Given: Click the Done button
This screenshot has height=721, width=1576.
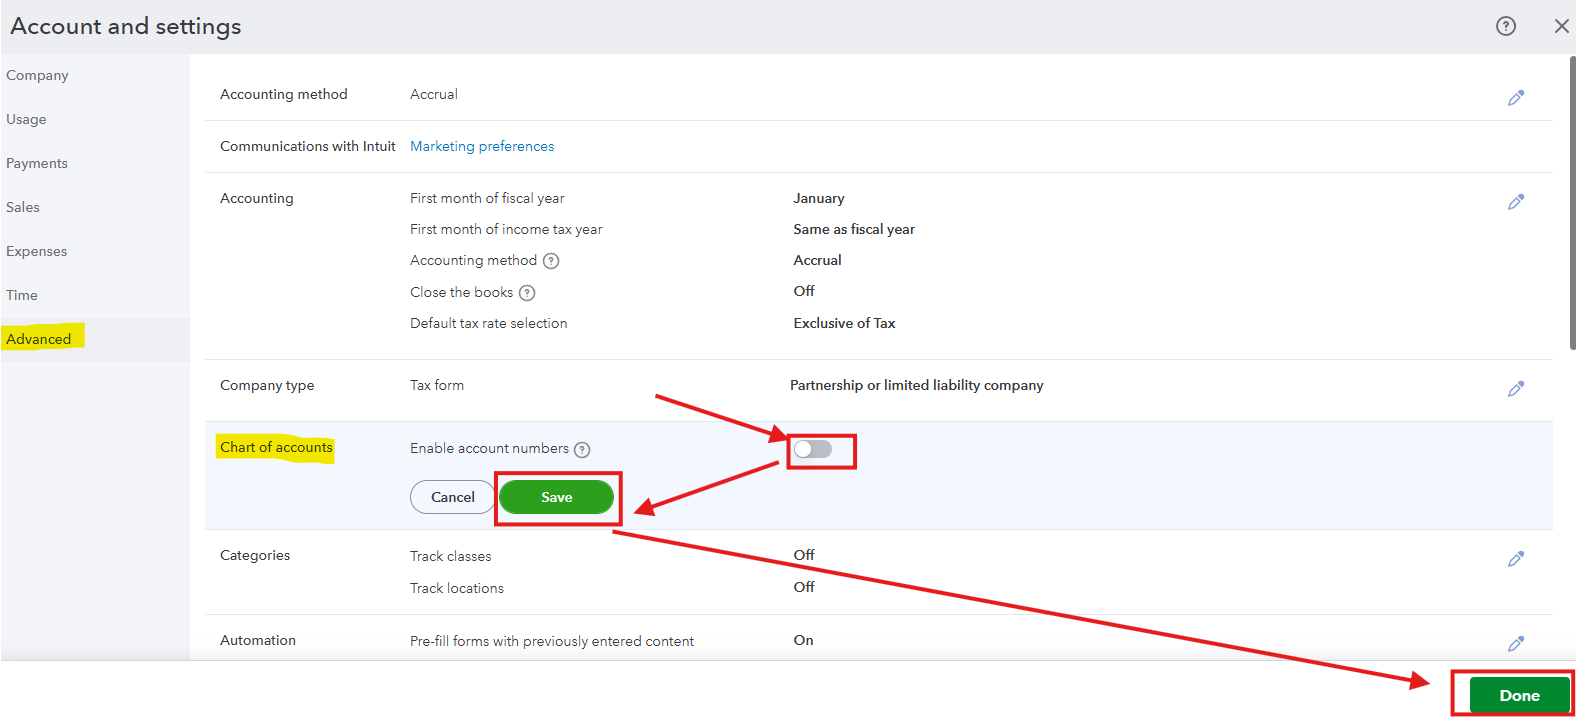Looking at the screenshot, I should click(1519, 695).
